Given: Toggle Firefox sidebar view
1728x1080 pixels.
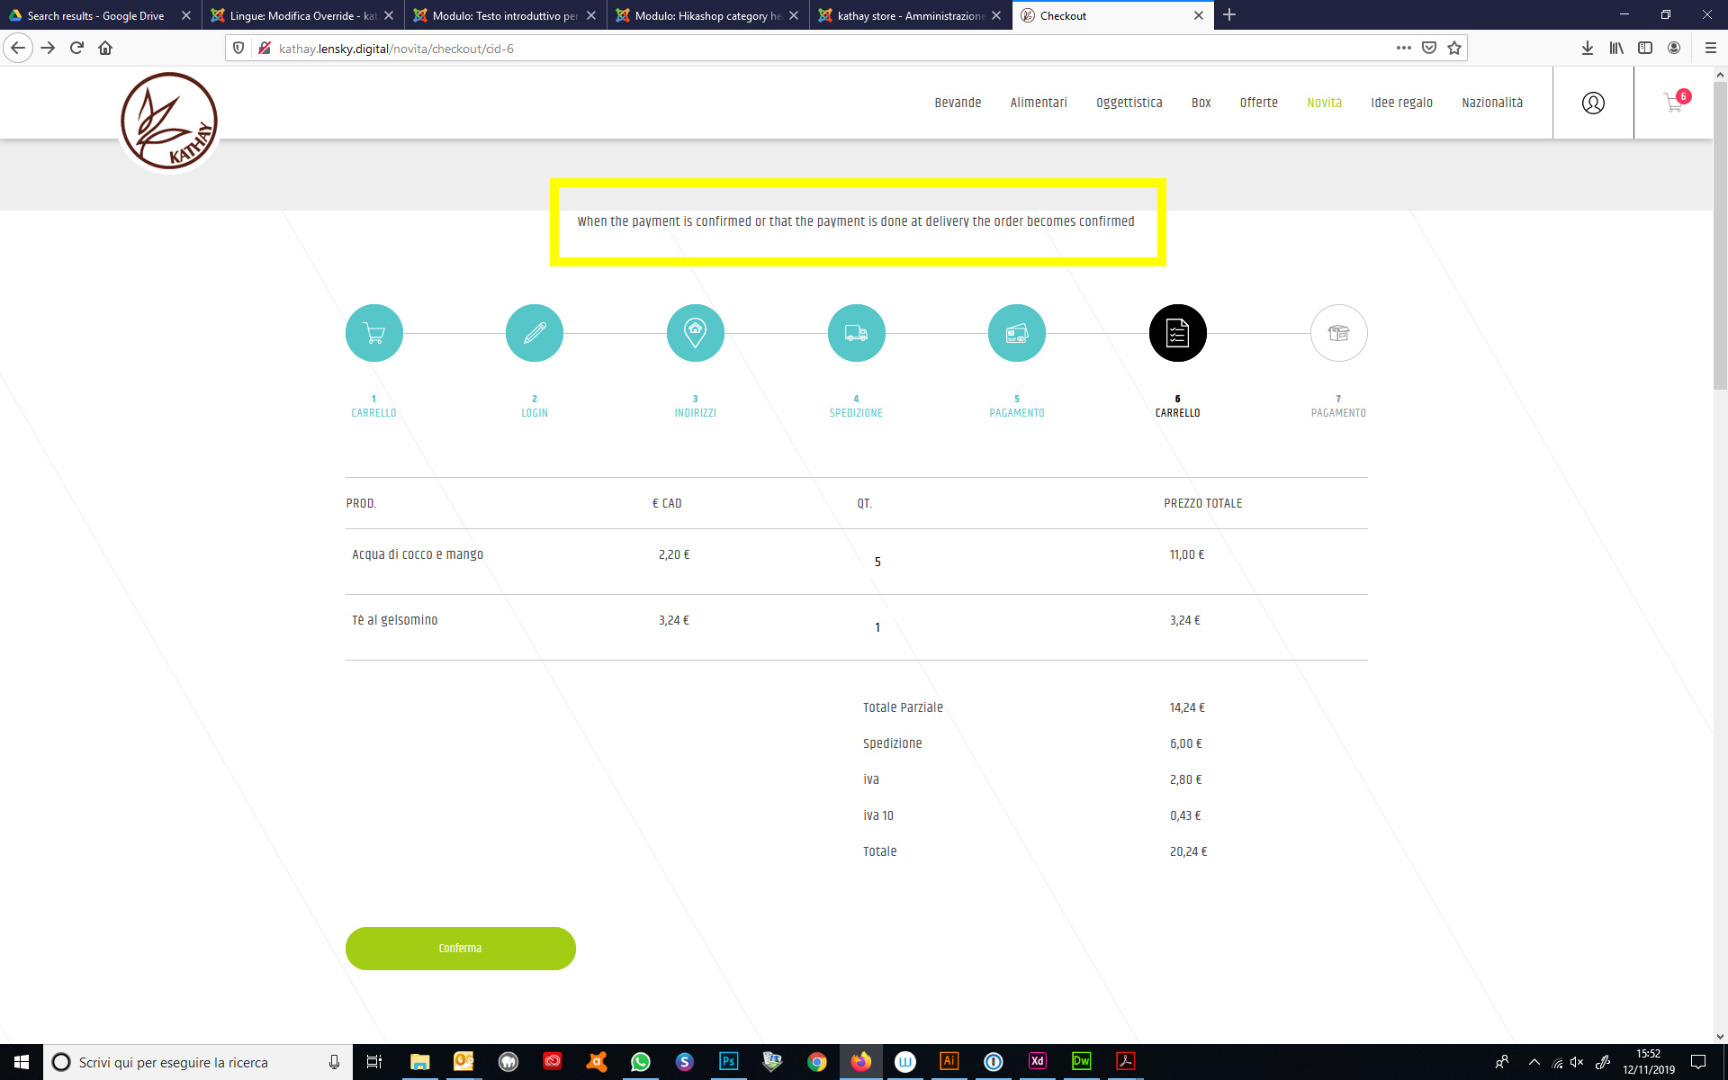Looking at the screenshot, I should (1645, 48).
